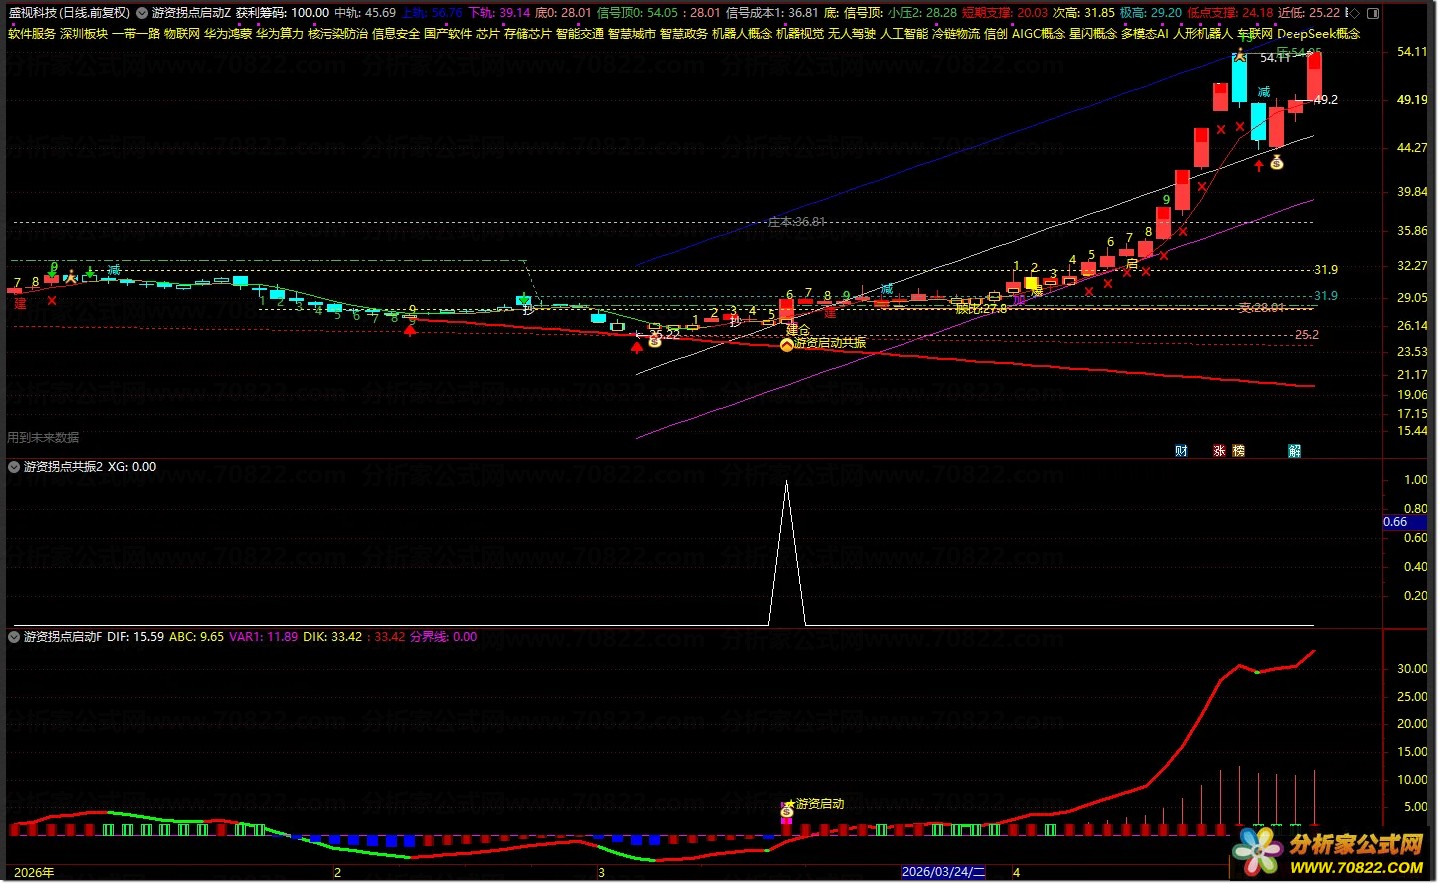Select the 星闪概念 concept tag
This screenshot has width=1440, height=884.
[1092, 33]
